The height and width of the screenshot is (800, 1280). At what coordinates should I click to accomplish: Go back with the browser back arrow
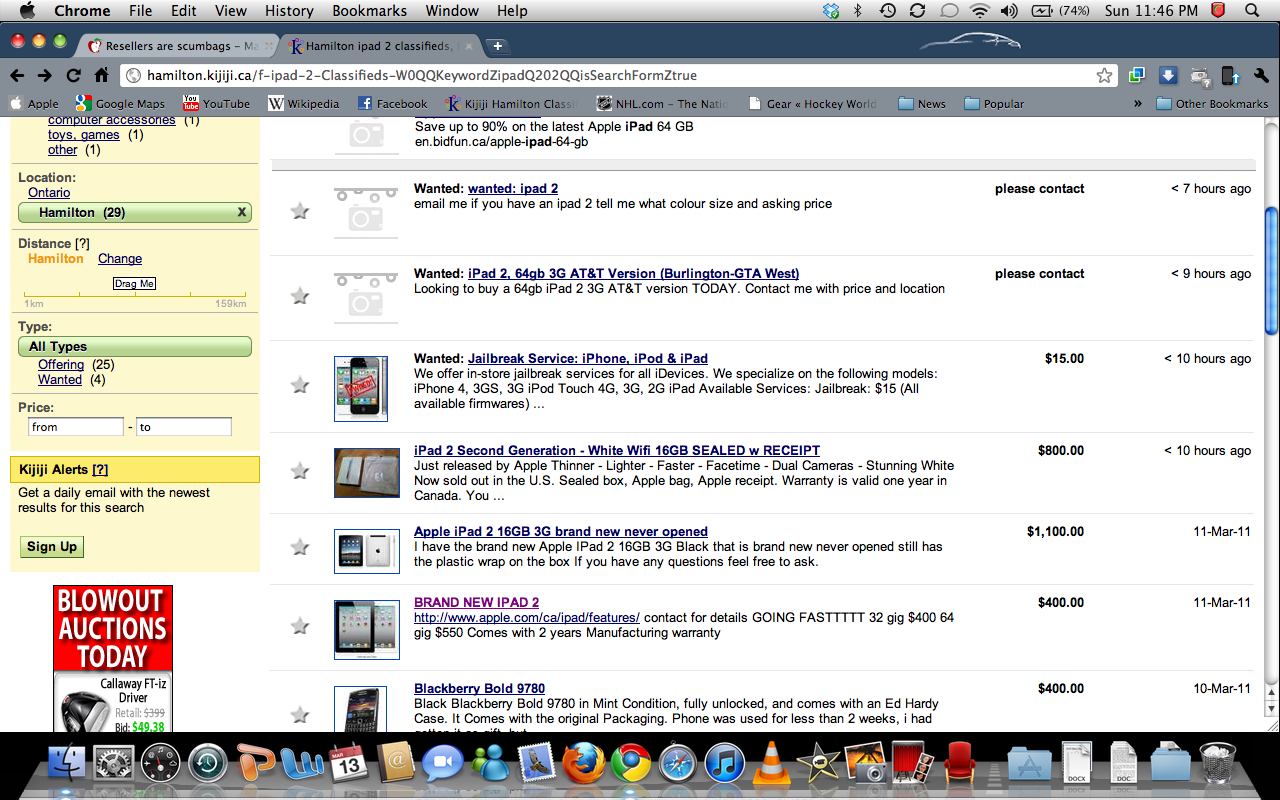pyautogui.click(x=17, y=76)
